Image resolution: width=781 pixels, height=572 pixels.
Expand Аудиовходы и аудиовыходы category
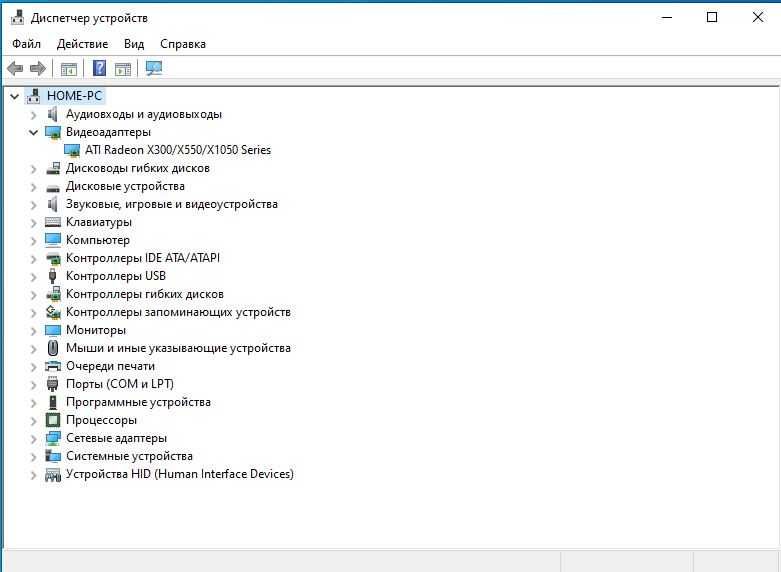[33, 115]
